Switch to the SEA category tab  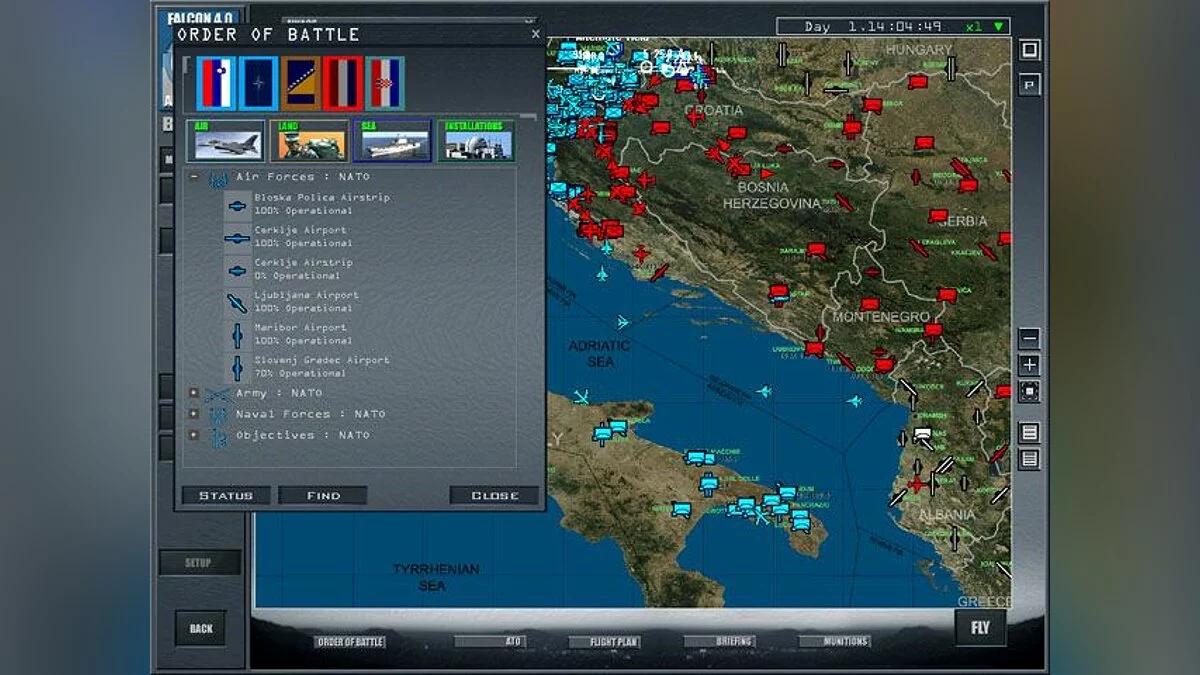pos(392,141)
